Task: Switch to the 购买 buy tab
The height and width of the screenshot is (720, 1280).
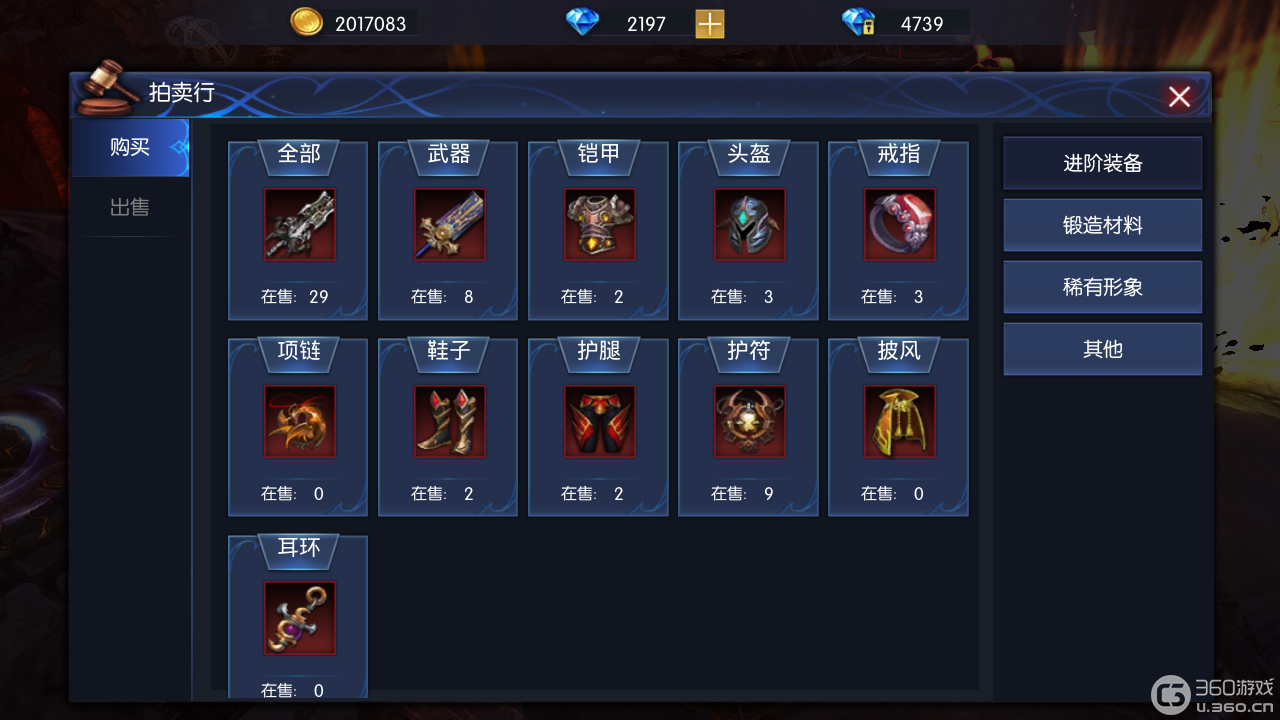Action: click(130, 148)
